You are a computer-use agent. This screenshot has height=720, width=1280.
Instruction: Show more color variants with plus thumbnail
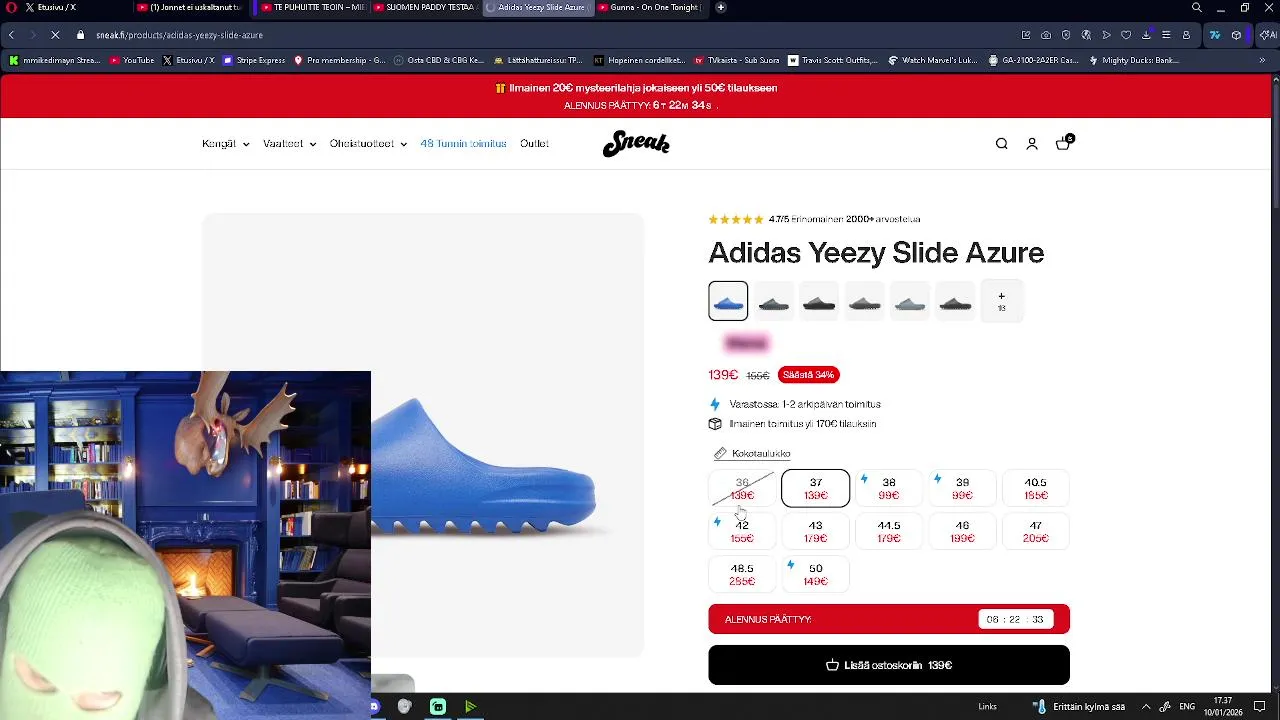point(1001,301)
